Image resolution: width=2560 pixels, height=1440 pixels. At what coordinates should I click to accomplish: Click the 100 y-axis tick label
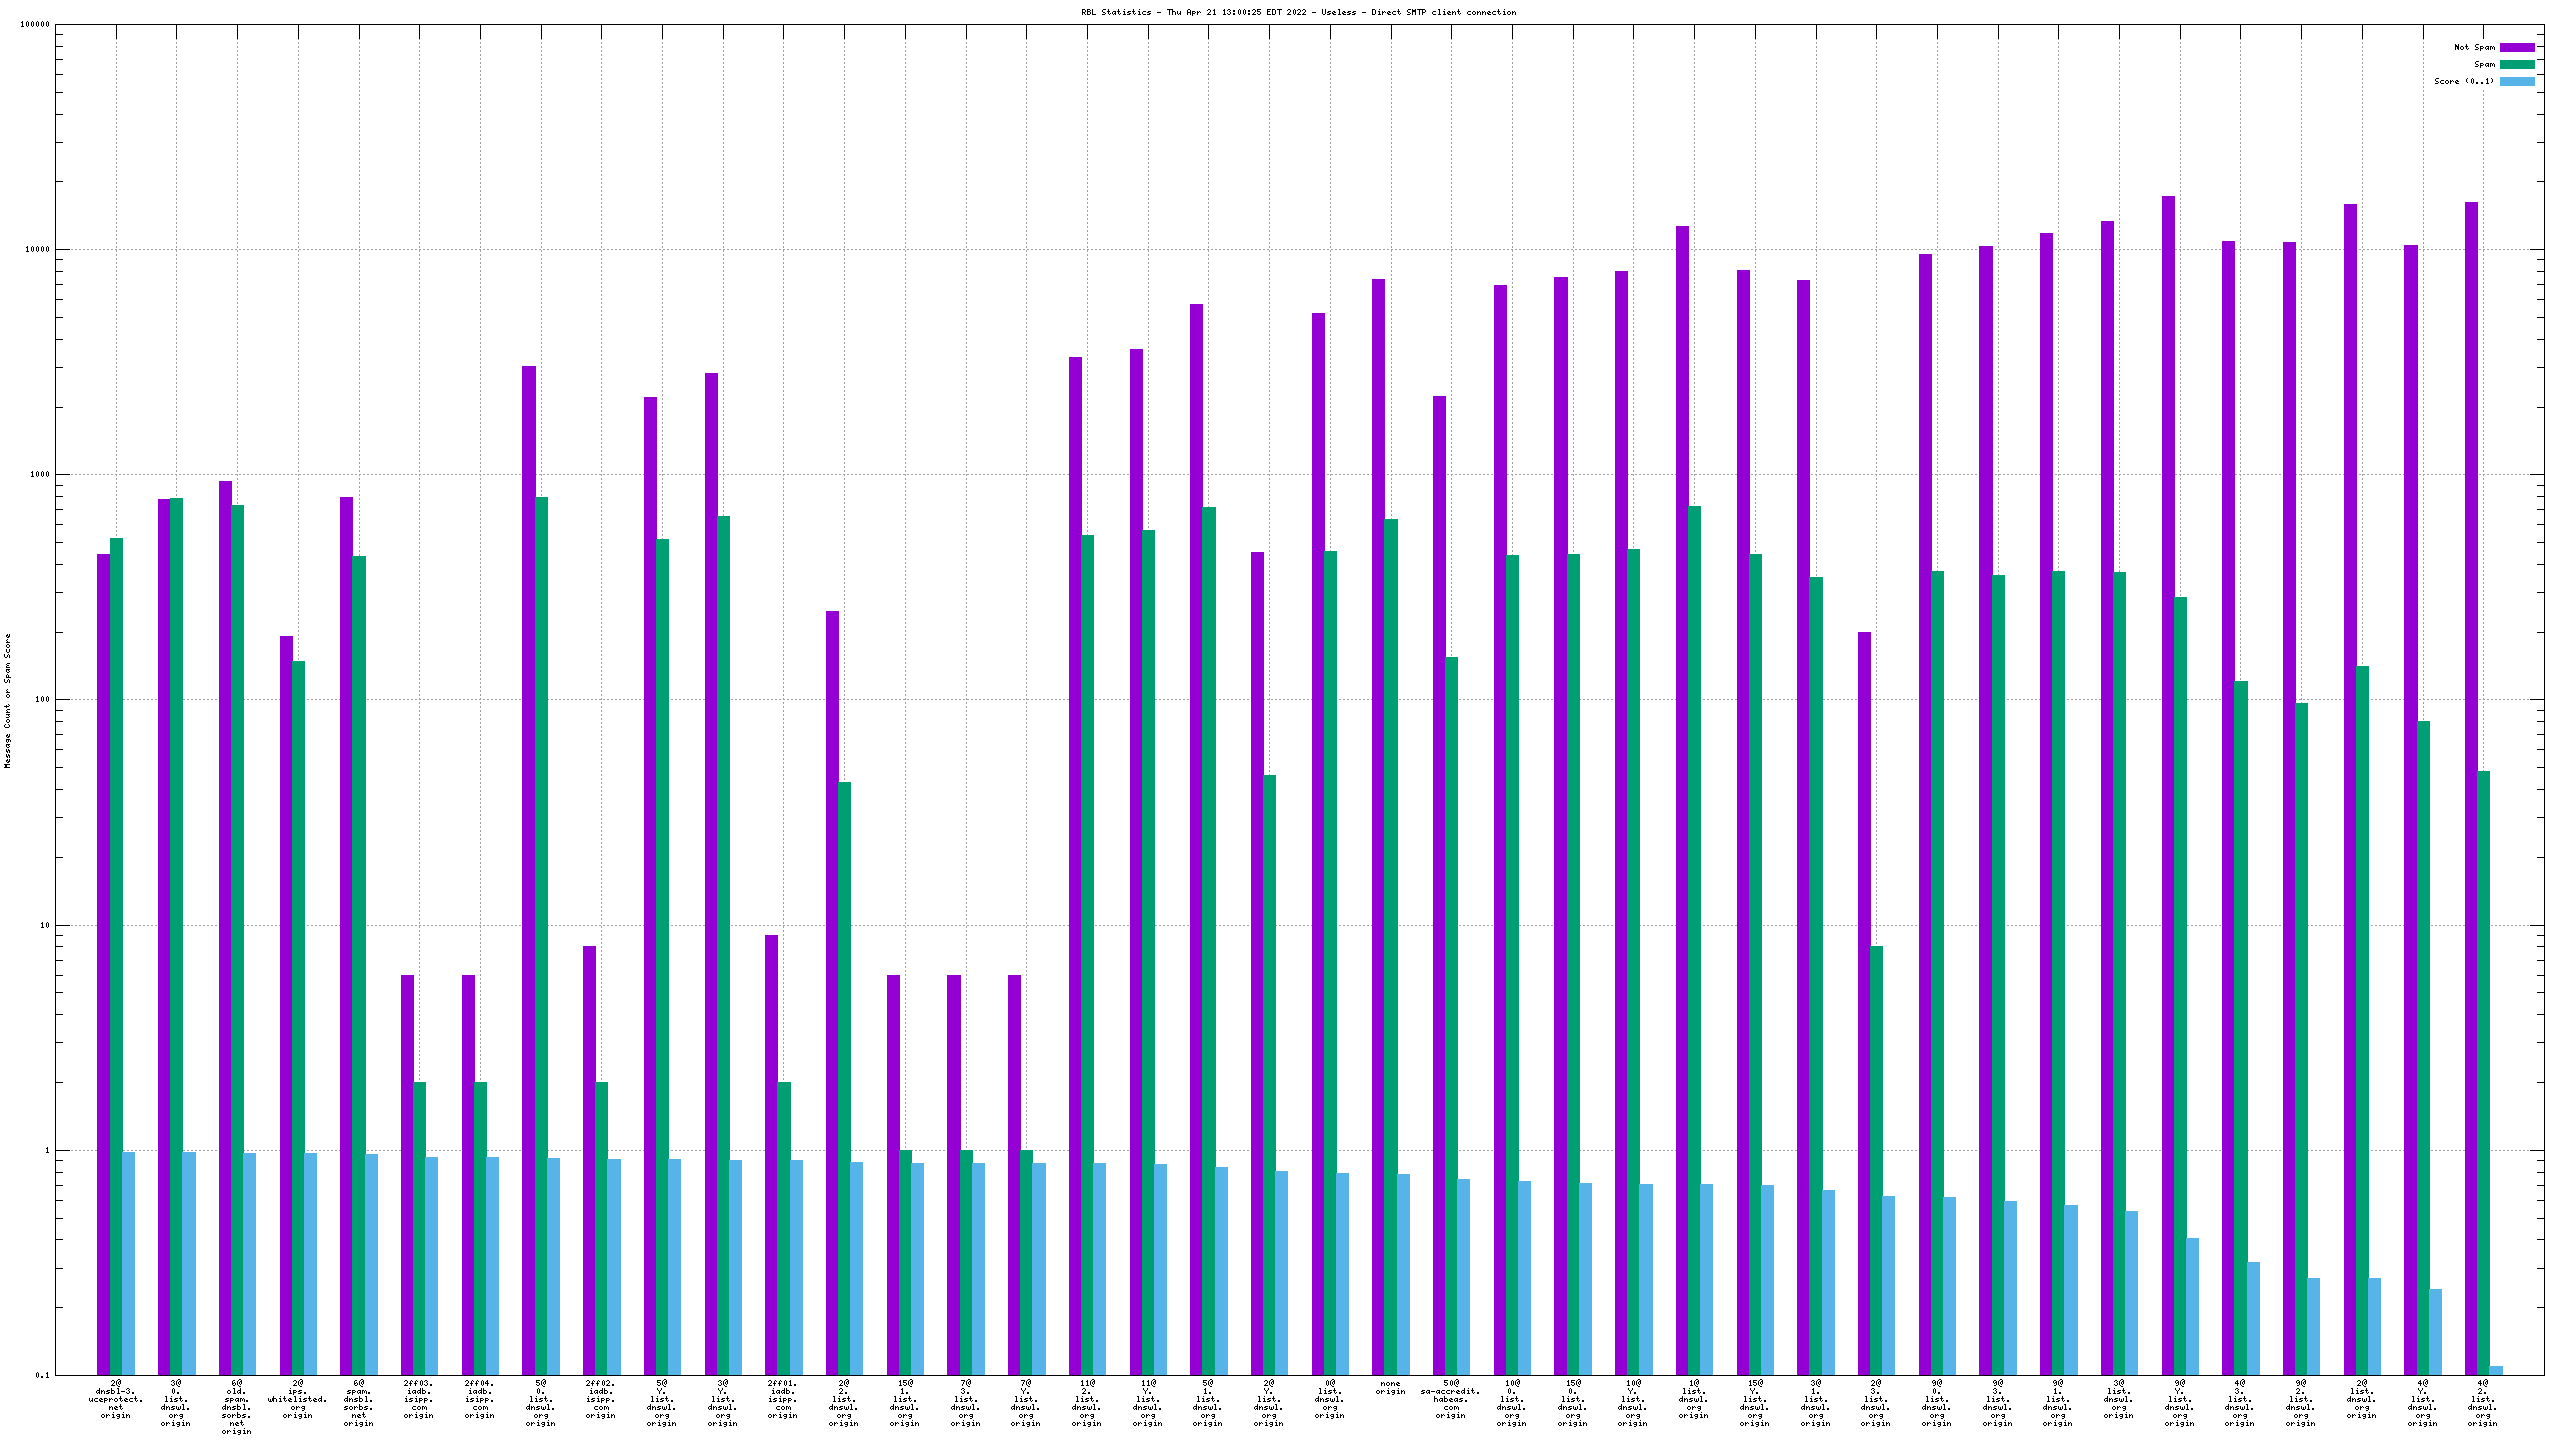click(40, 700)
